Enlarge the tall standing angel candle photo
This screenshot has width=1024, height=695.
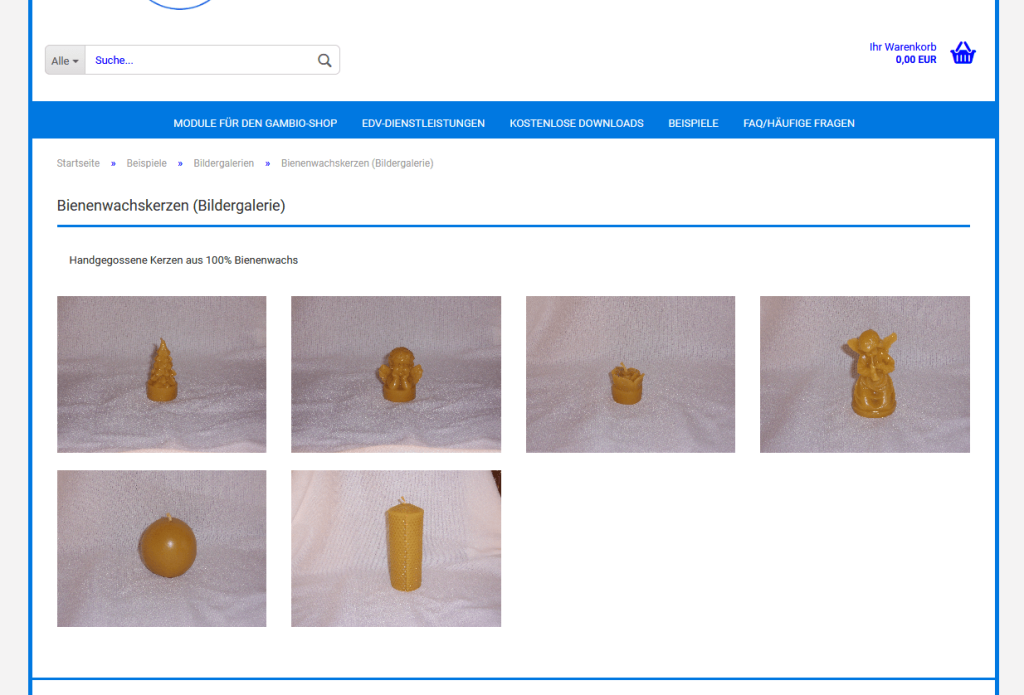pos(864,374)
